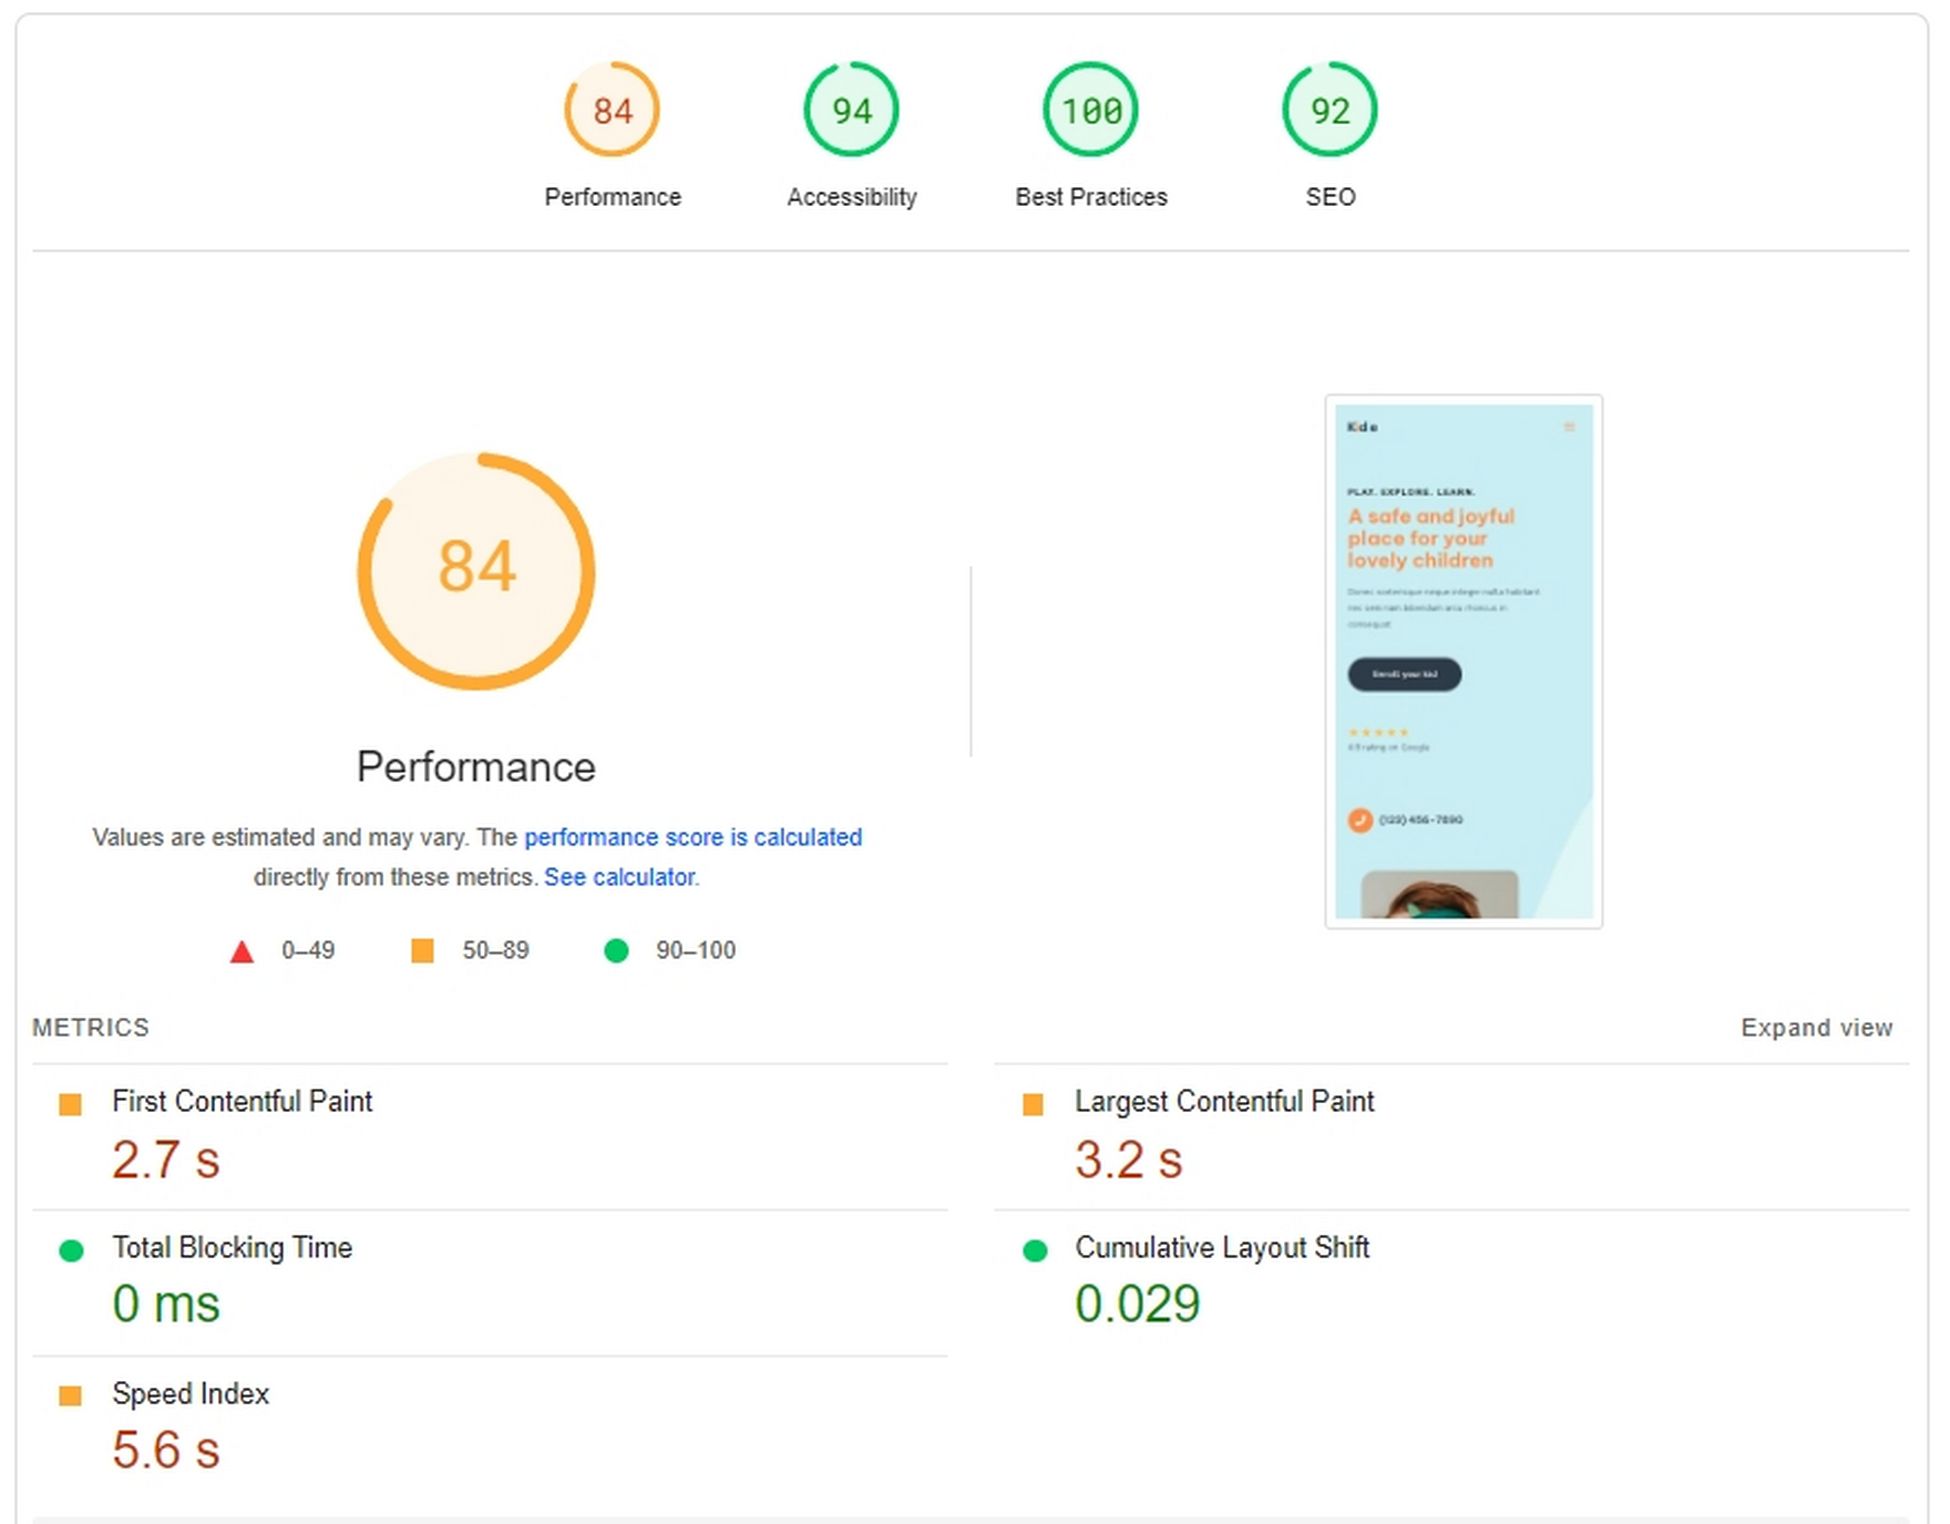The height and width of the screenshot is (1524, 1950).
Task: Click the SEO score gauge showing 92
Action: (x=1330, y=110)
